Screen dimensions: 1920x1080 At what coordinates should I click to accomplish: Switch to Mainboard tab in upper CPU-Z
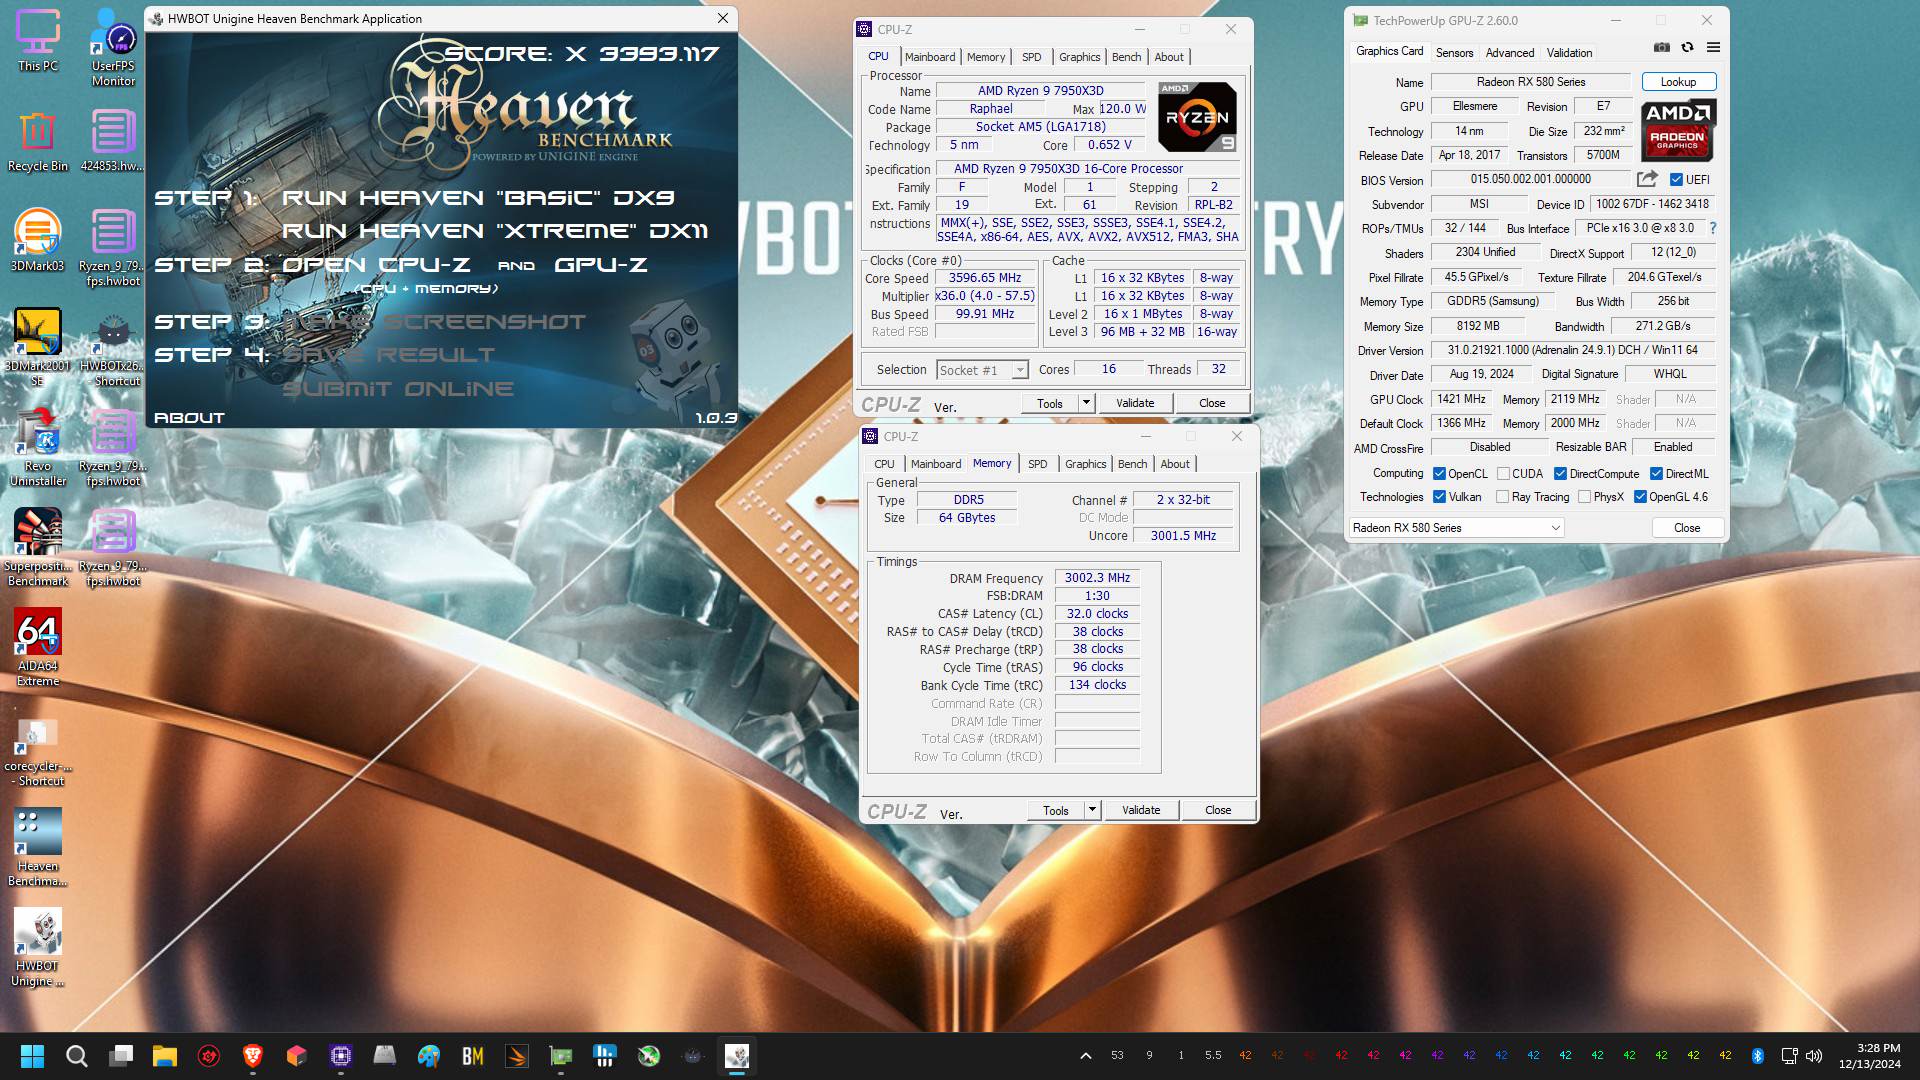pyautogui.click(x=930, y=57)
